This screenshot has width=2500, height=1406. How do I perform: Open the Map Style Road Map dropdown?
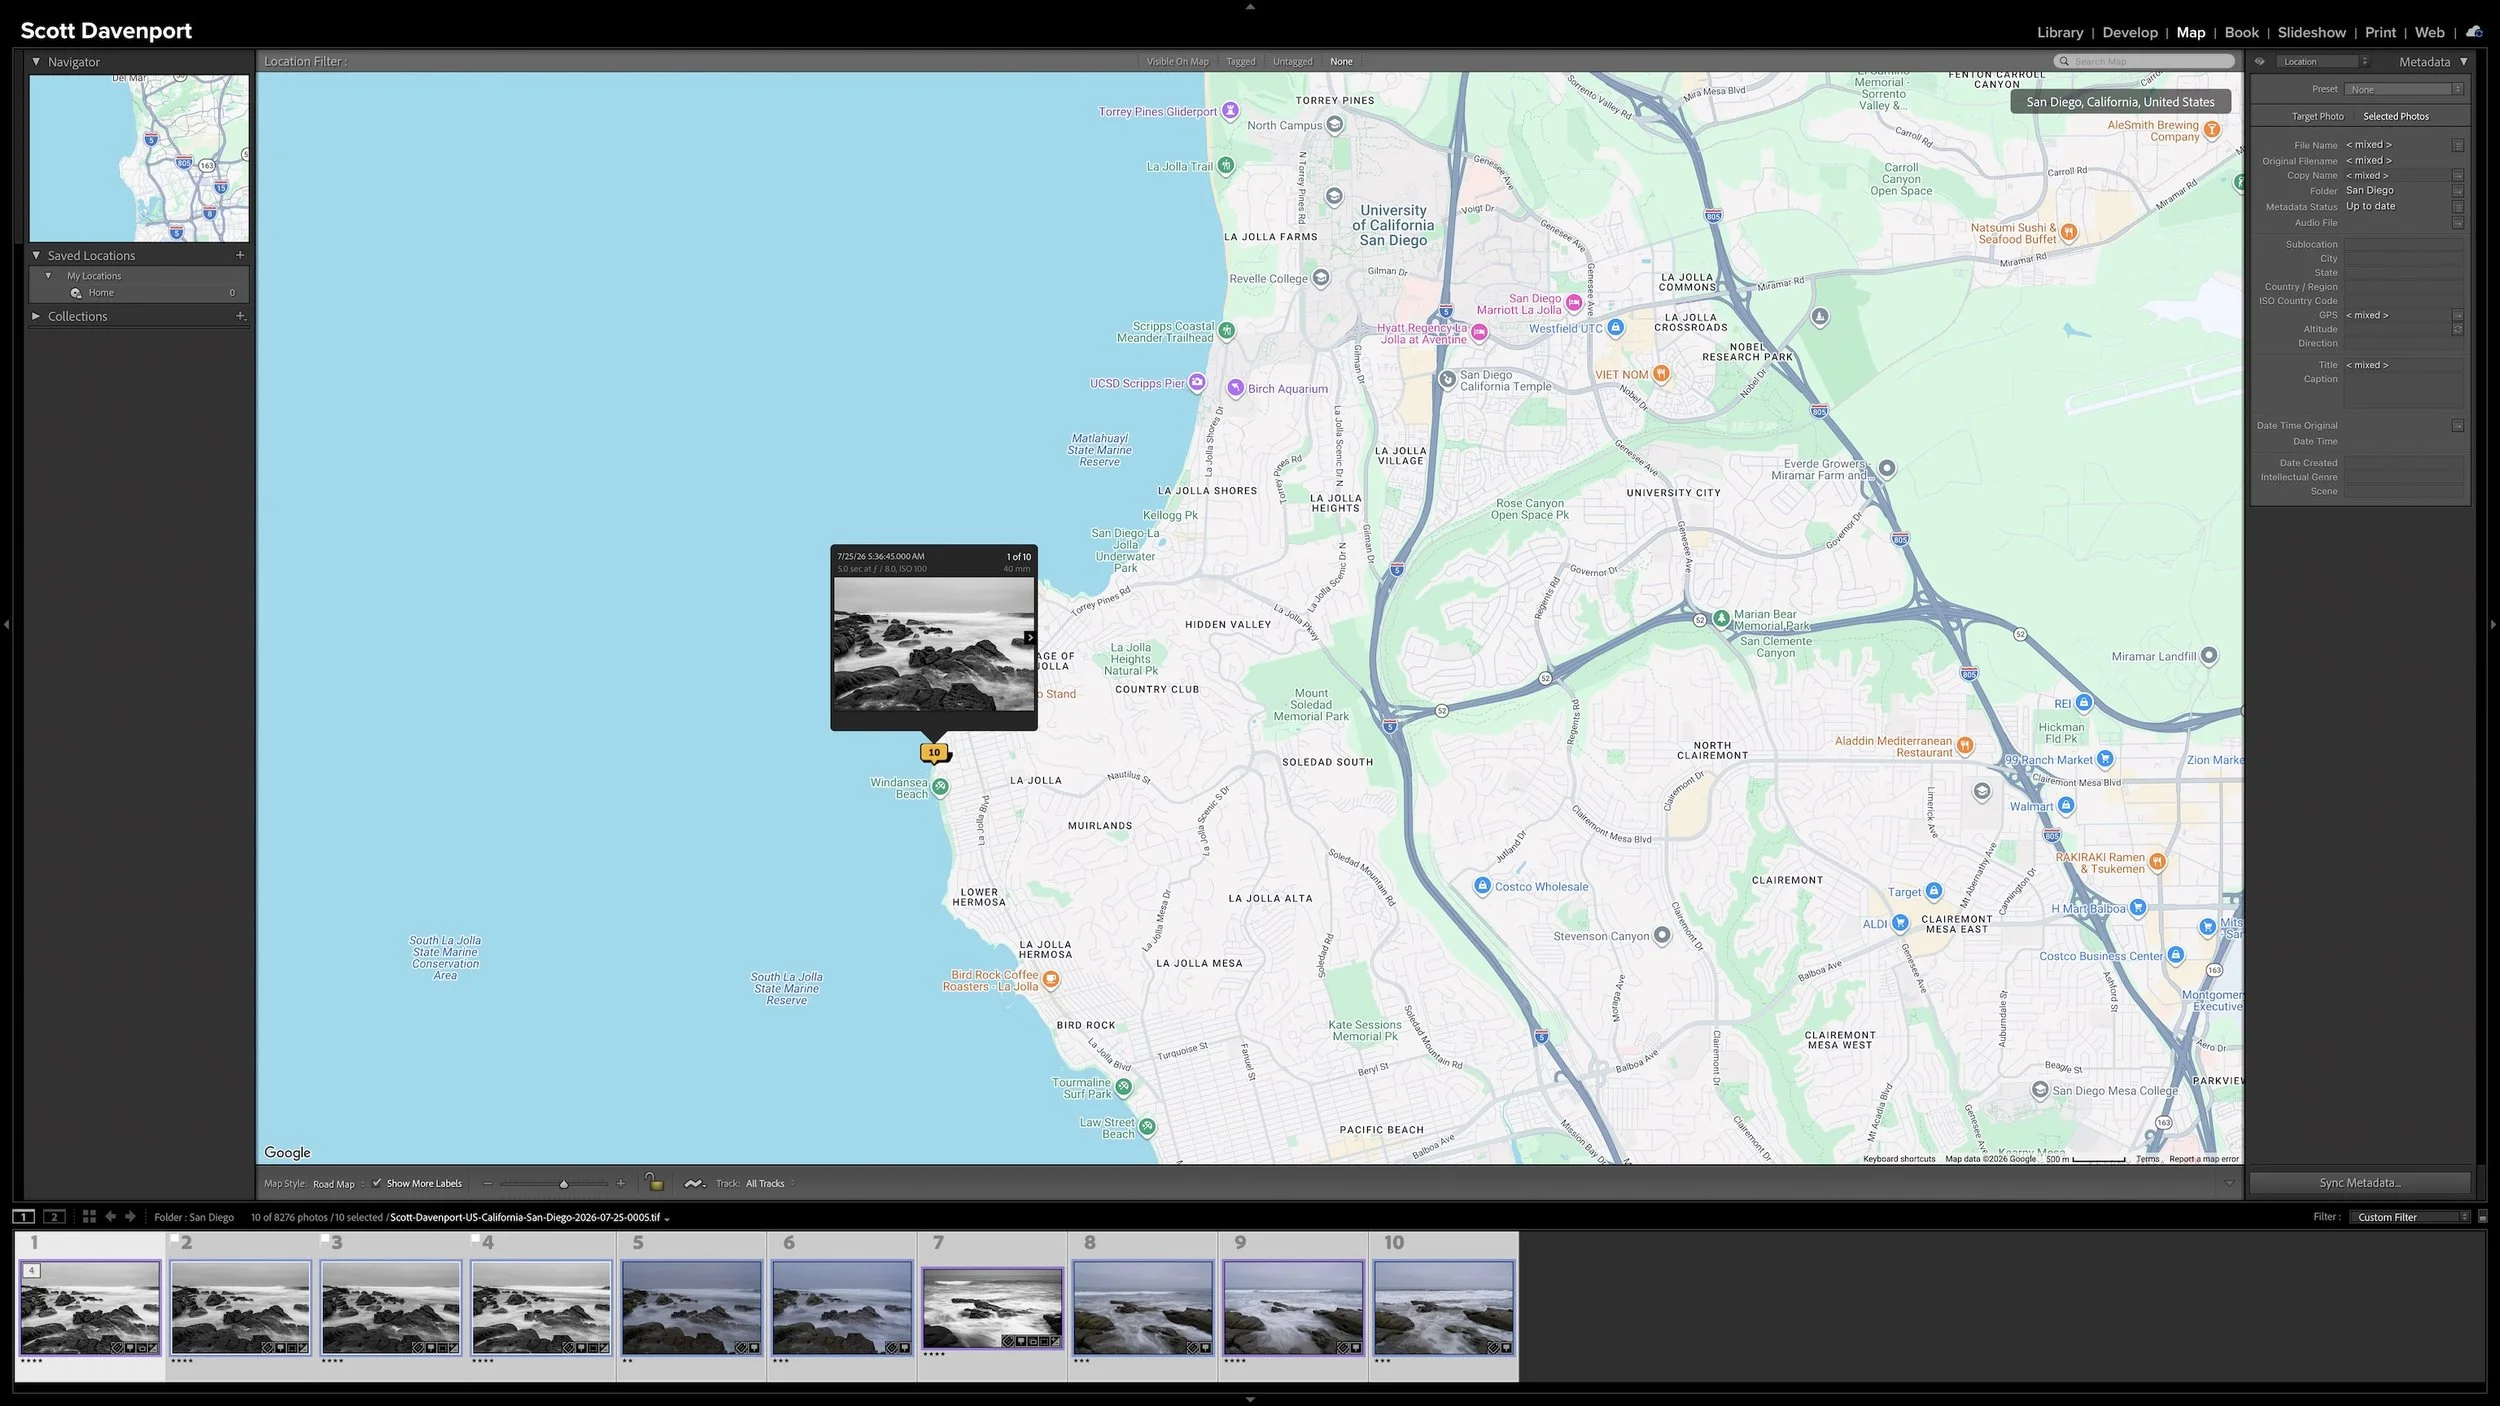339,1183
